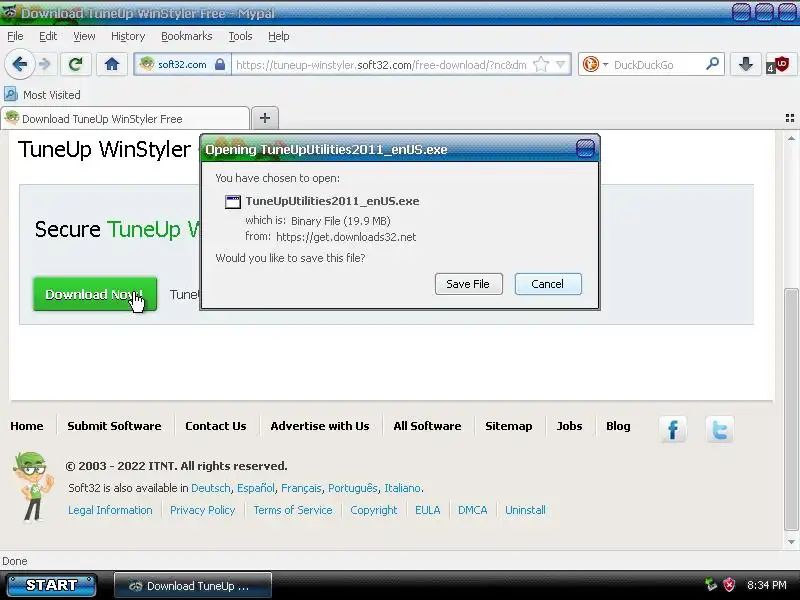Open the Terms of Service link
Image resolution: width=800 pixels, height=600 pixels.
coord(293,510)
